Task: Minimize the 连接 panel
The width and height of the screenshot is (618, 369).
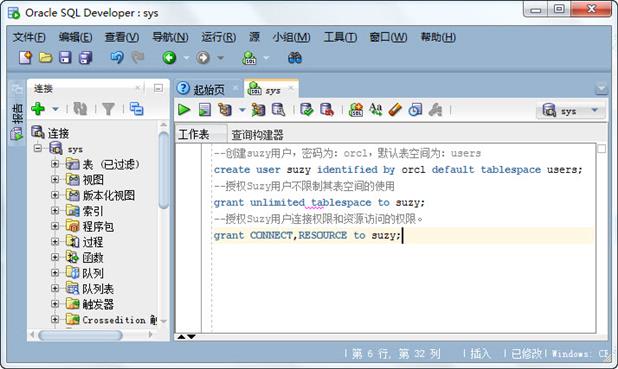Action: 158,88
